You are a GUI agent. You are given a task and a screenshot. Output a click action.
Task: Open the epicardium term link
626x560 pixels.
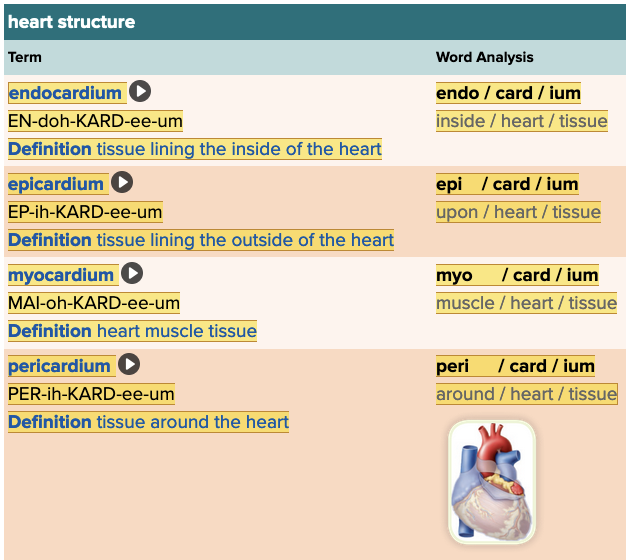click(56, 184)
